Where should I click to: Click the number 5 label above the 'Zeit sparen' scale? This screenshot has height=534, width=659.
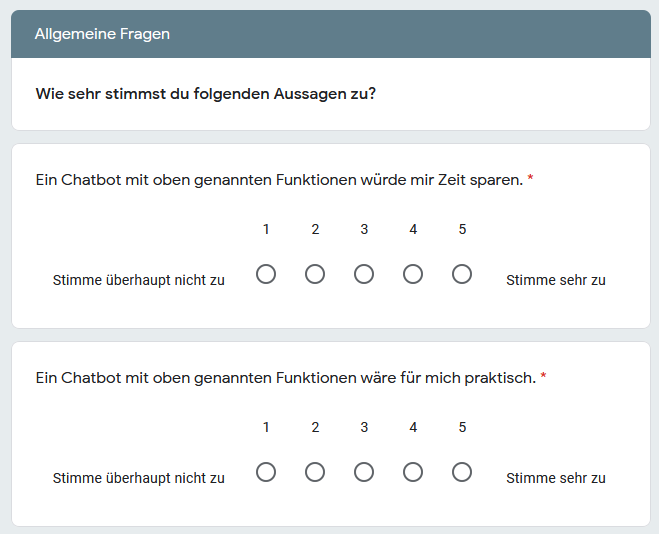coord(462,229)
